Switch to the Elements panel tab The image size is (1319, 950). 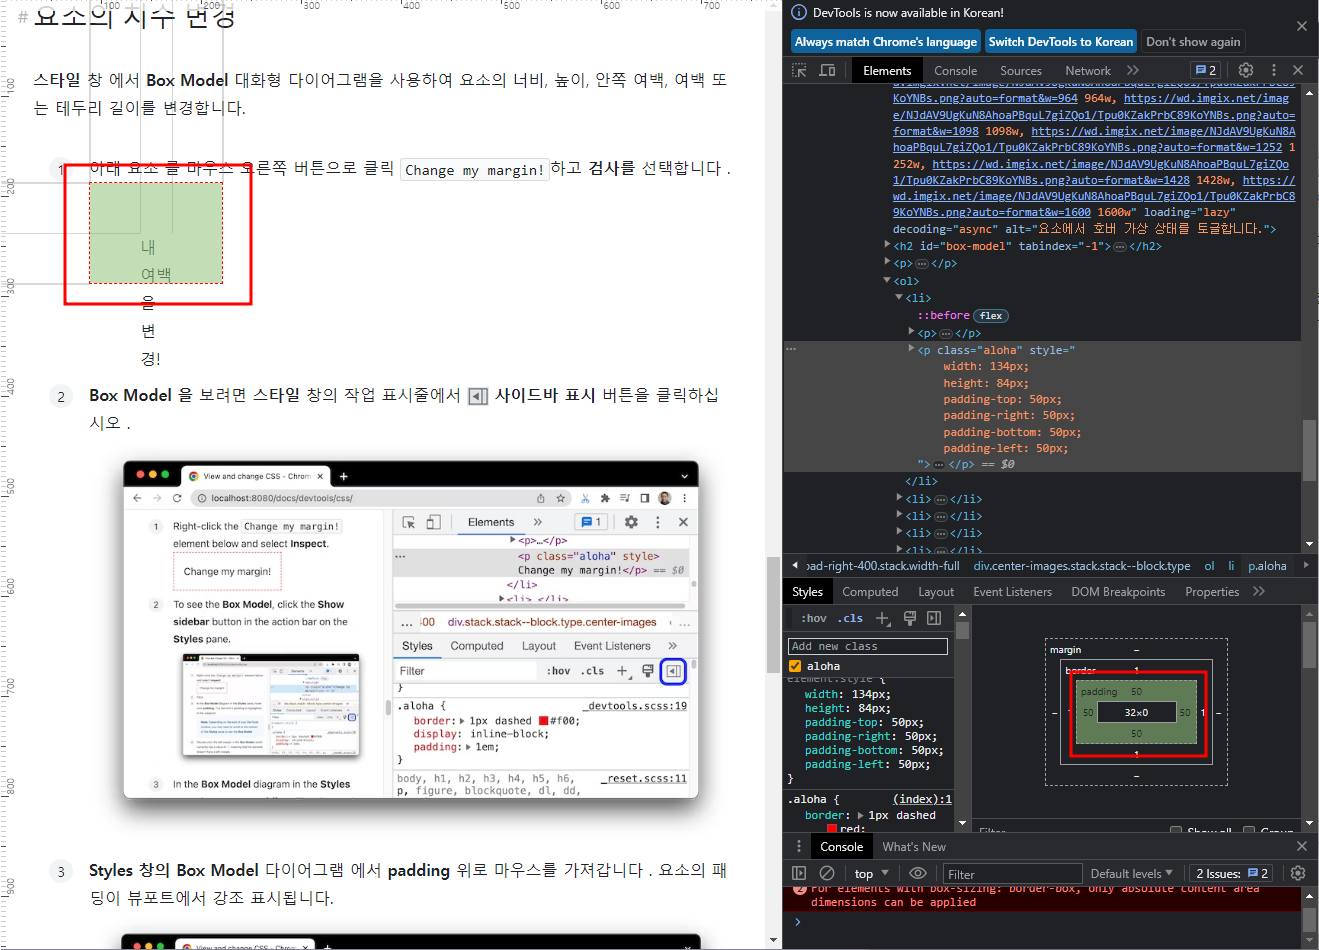pyautogui.click(x=887, y=70)
